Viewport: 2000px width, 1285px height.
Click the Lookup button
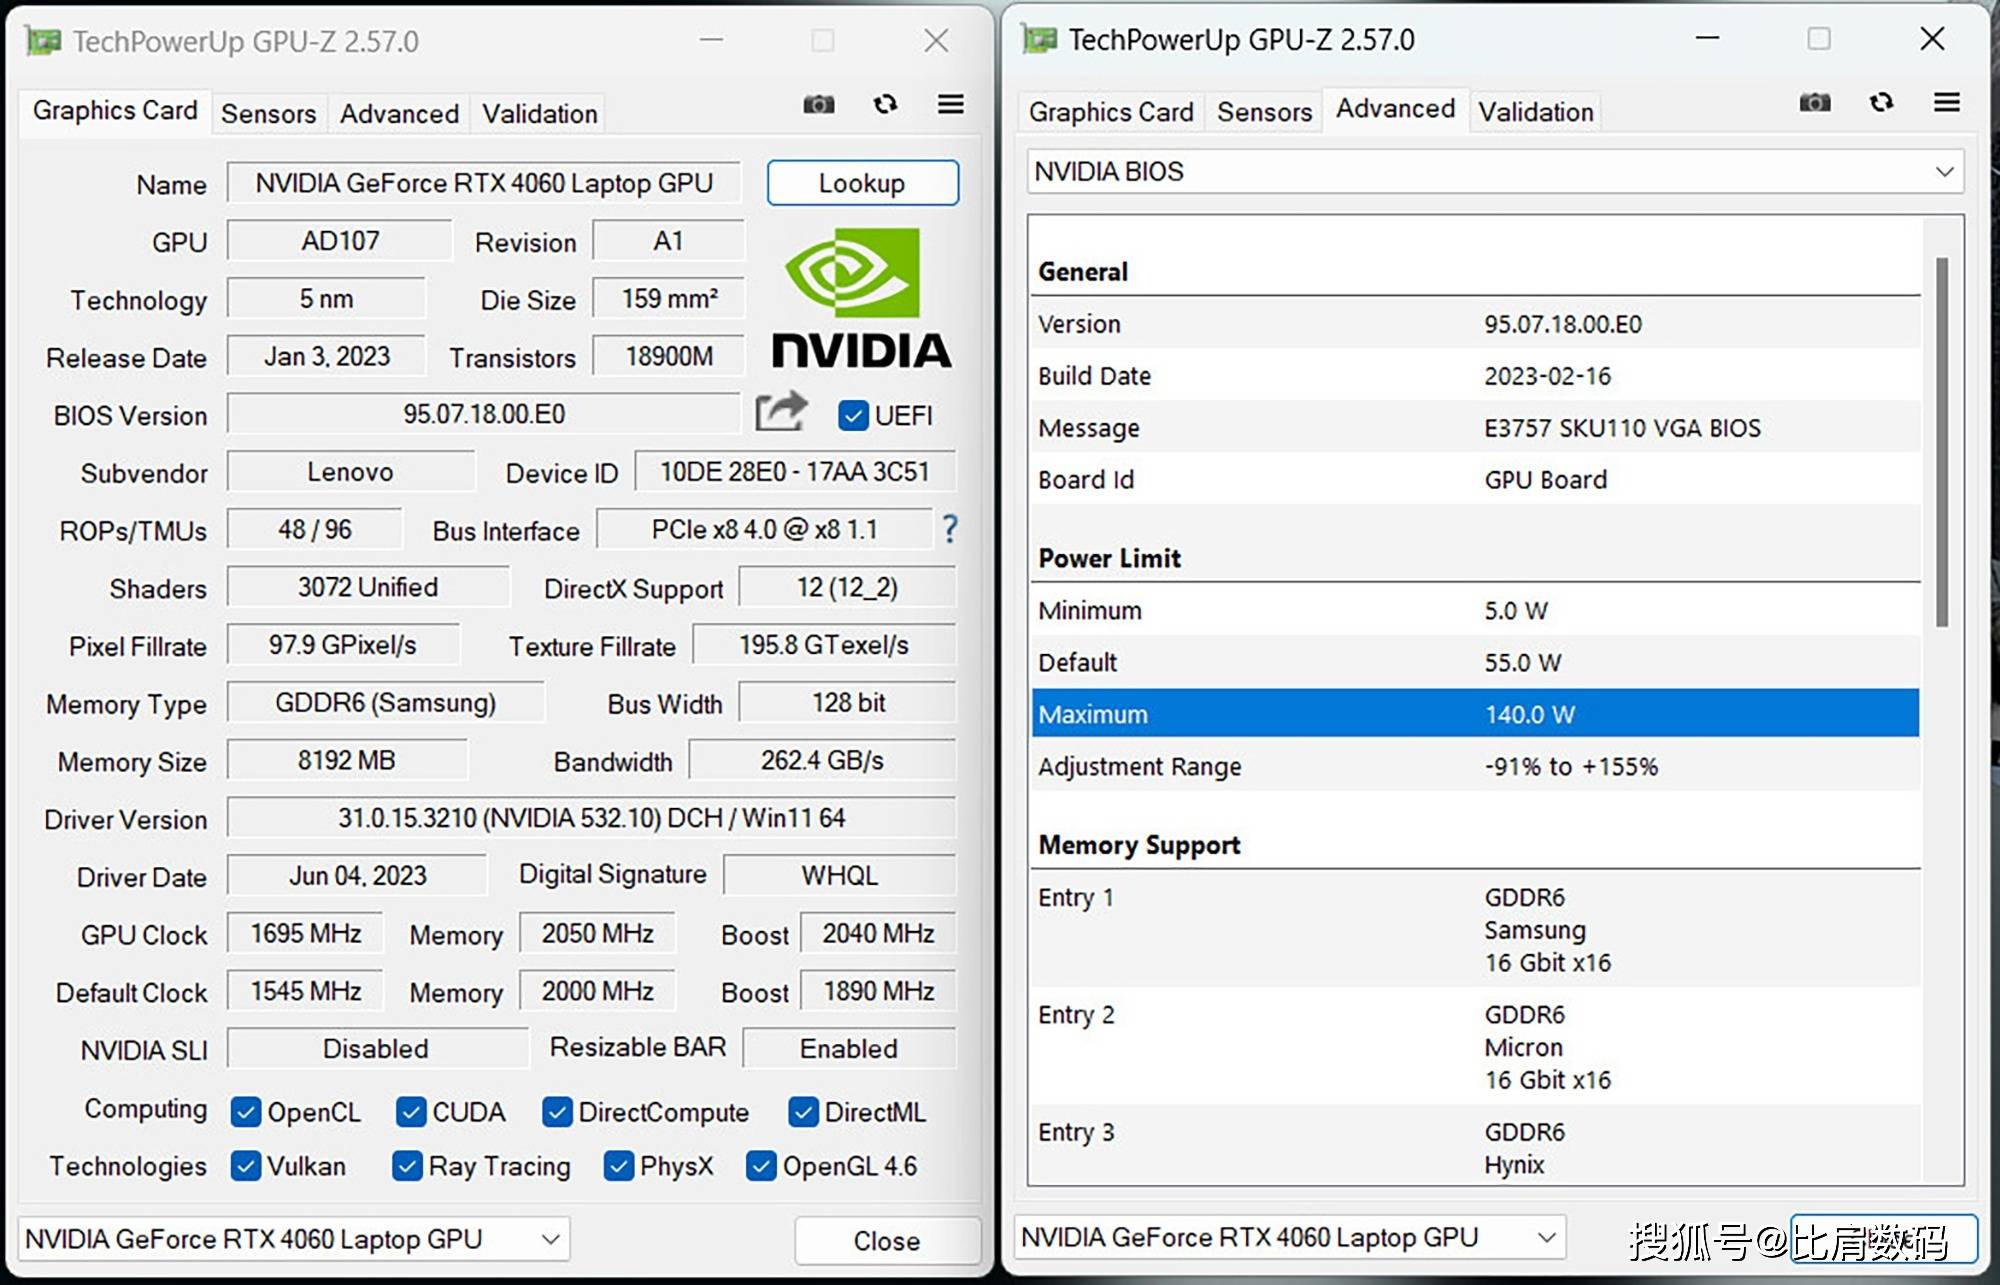(x=862, y=183)
